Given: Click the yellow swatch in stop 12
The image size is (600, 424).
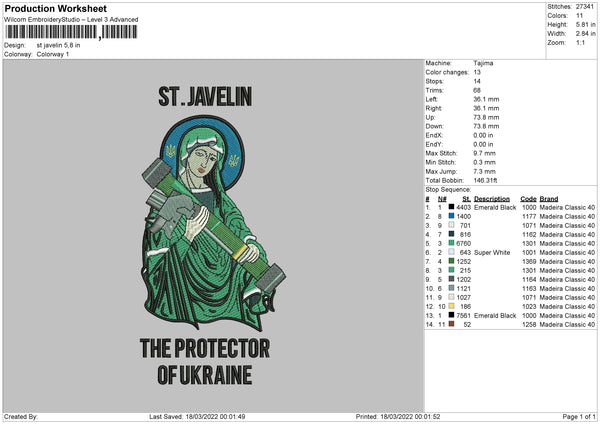Looking at the screenshot, I should (452, 306).
